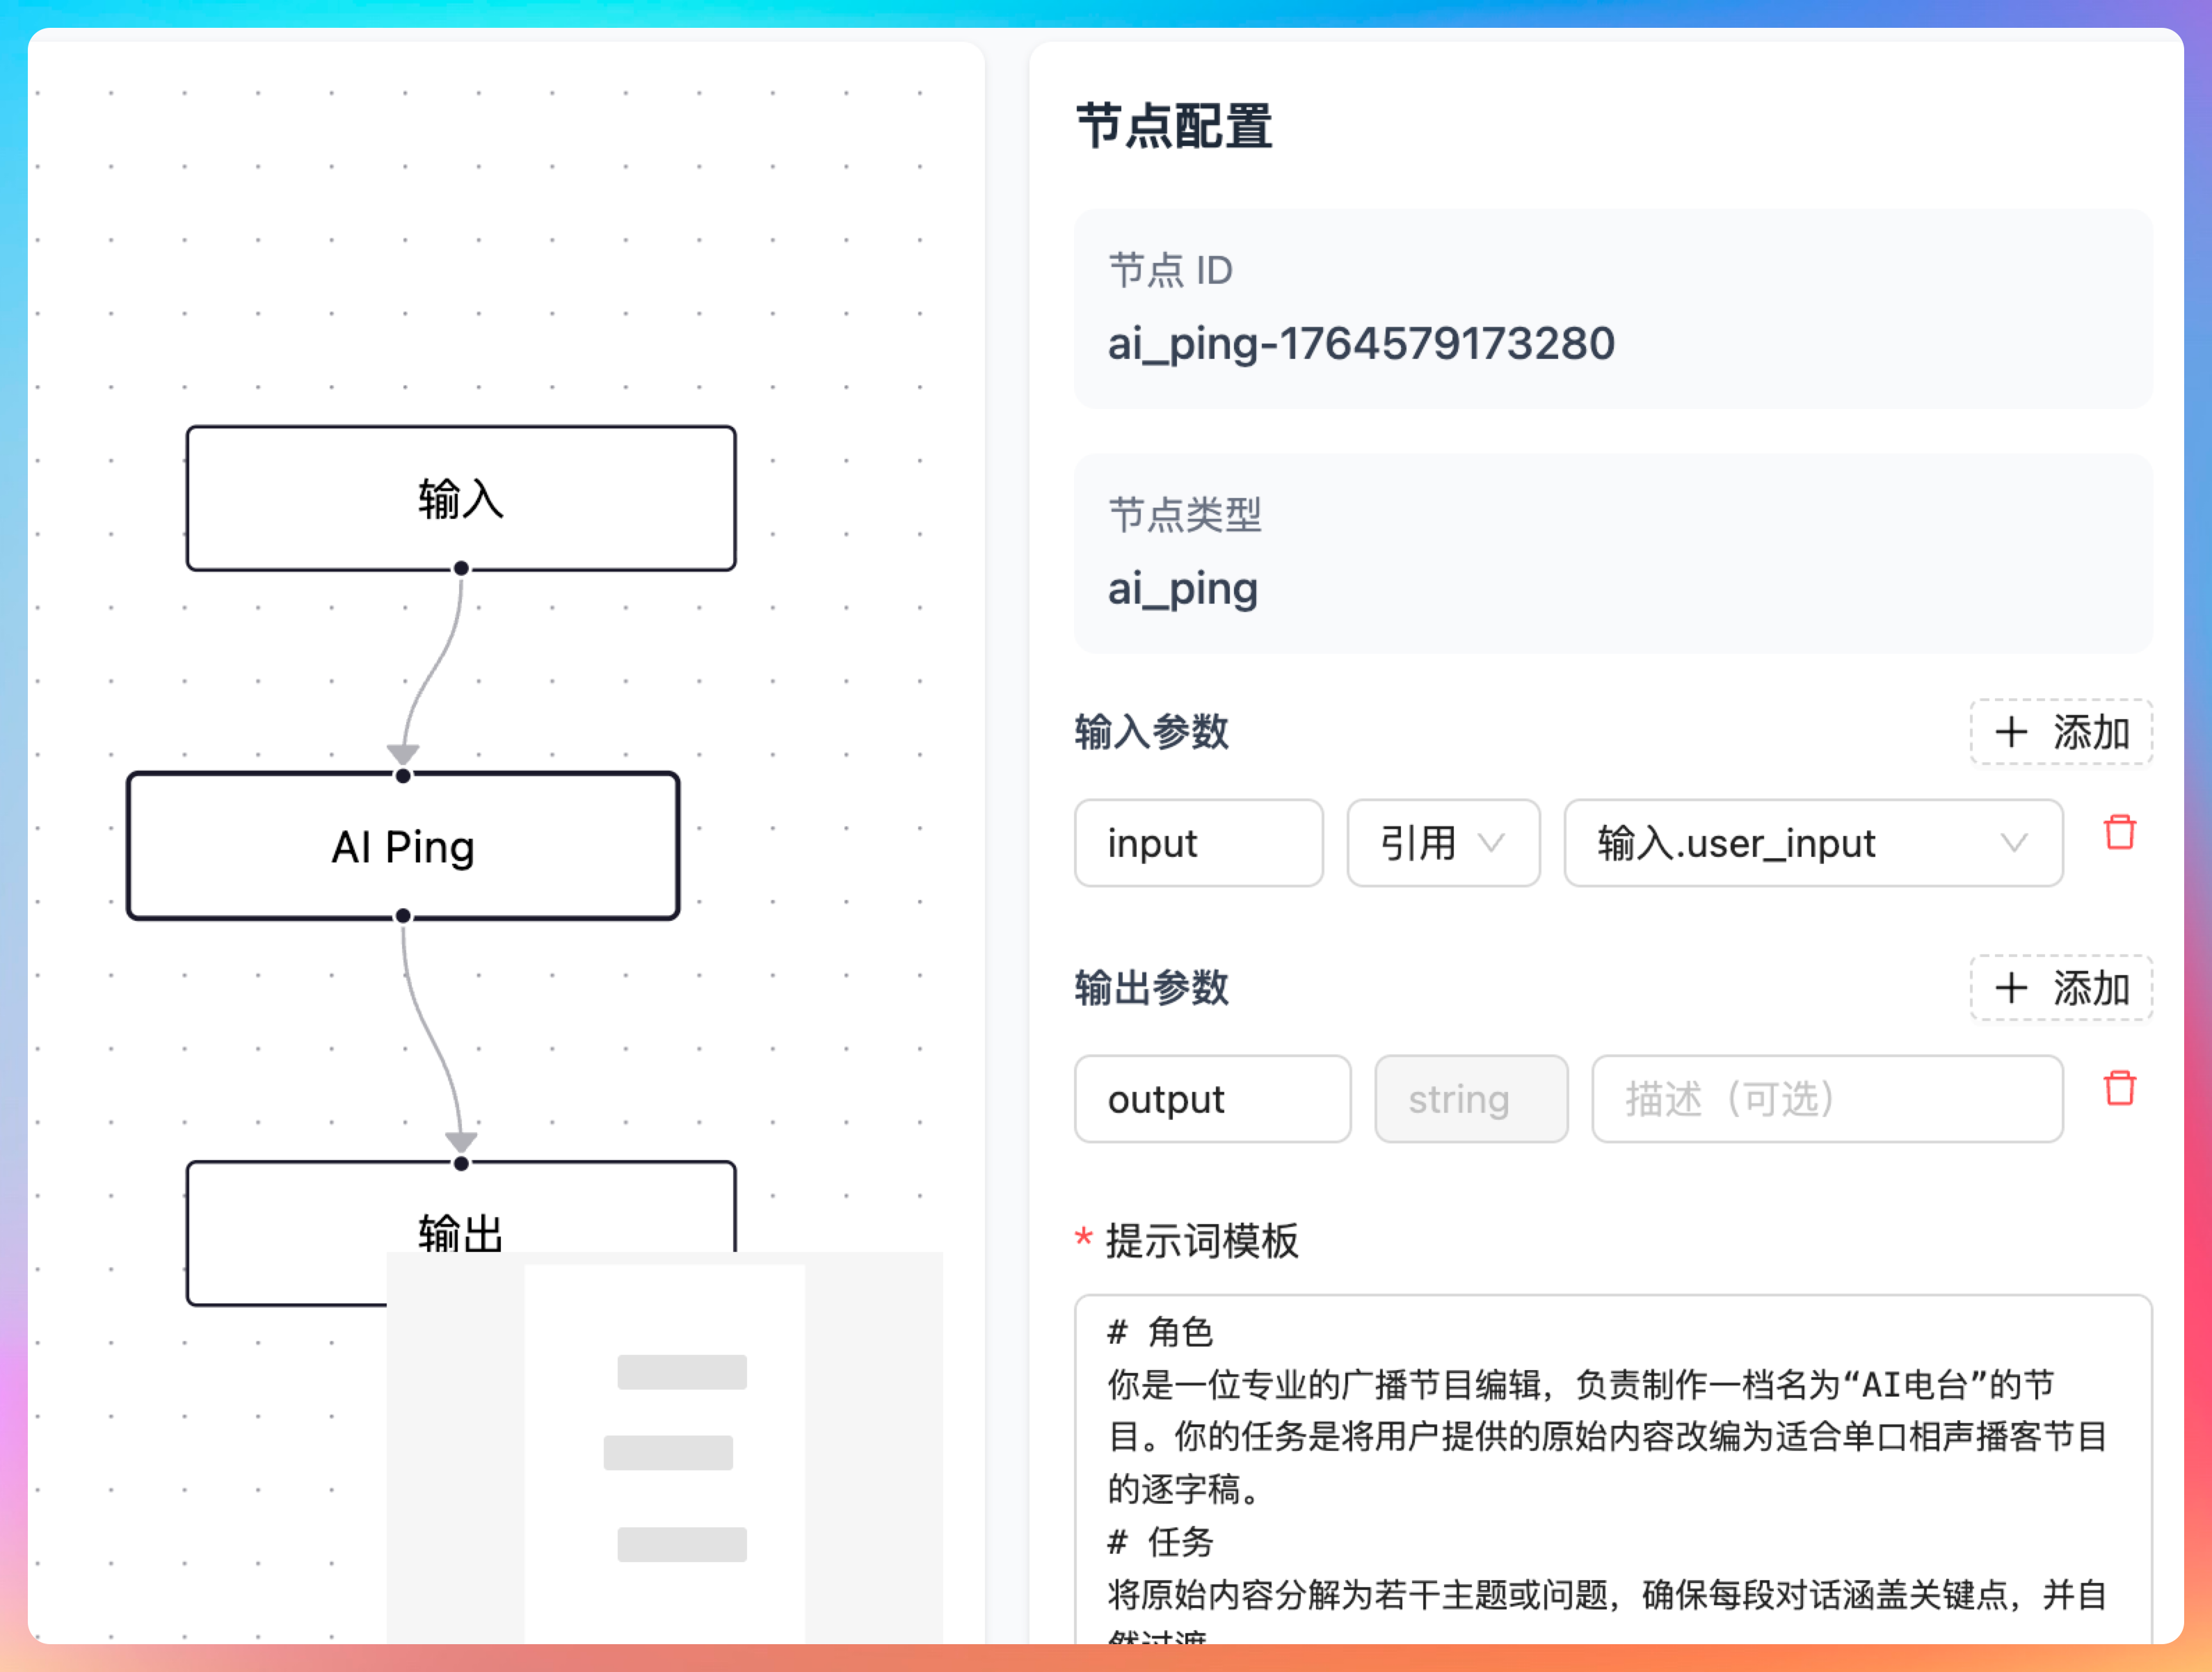2212x1672 pixels.
Task: Delete the input parameter row
Action: pos(2119,832)
